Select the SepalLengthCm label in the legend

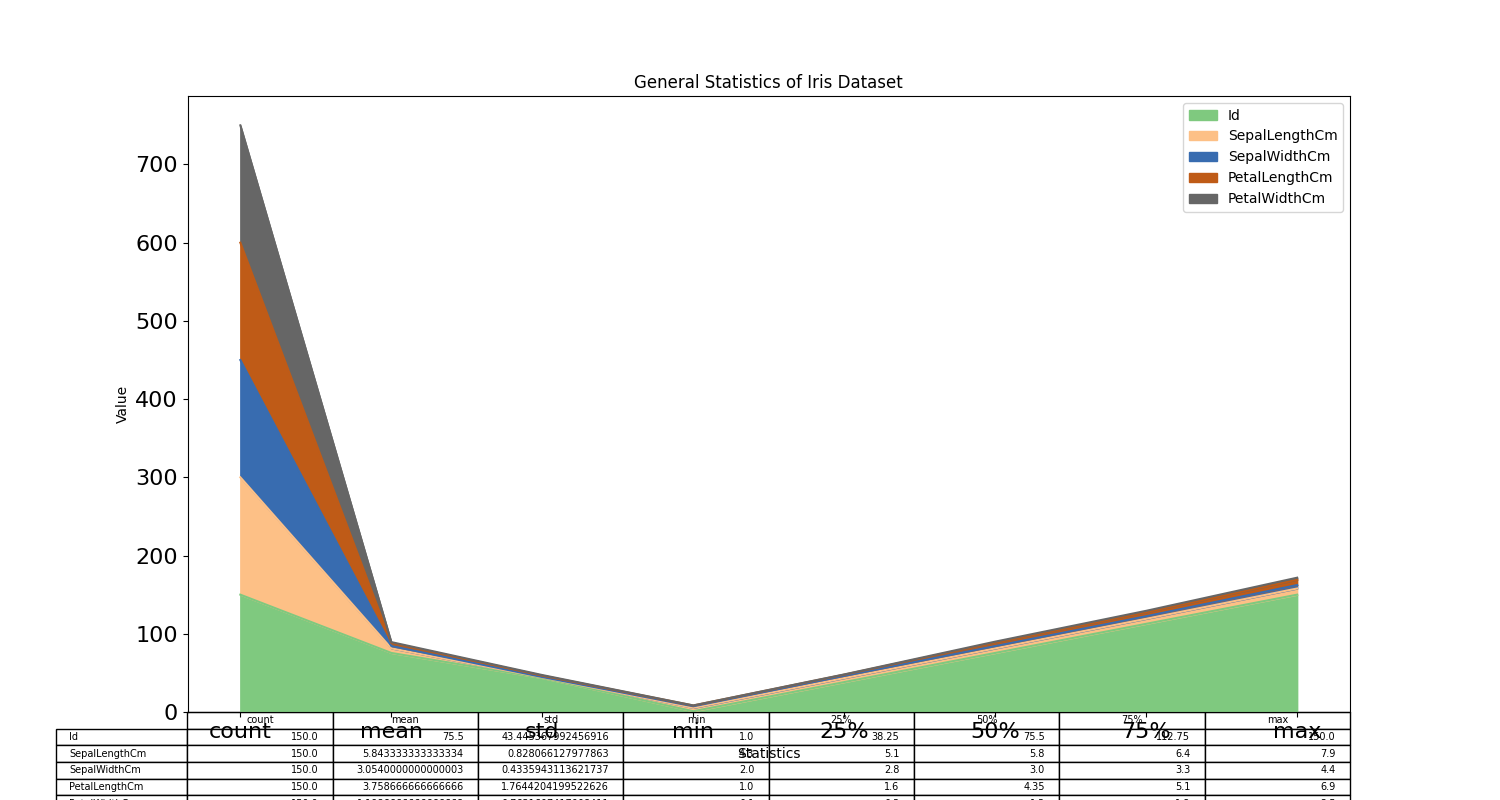[1282, 136]
